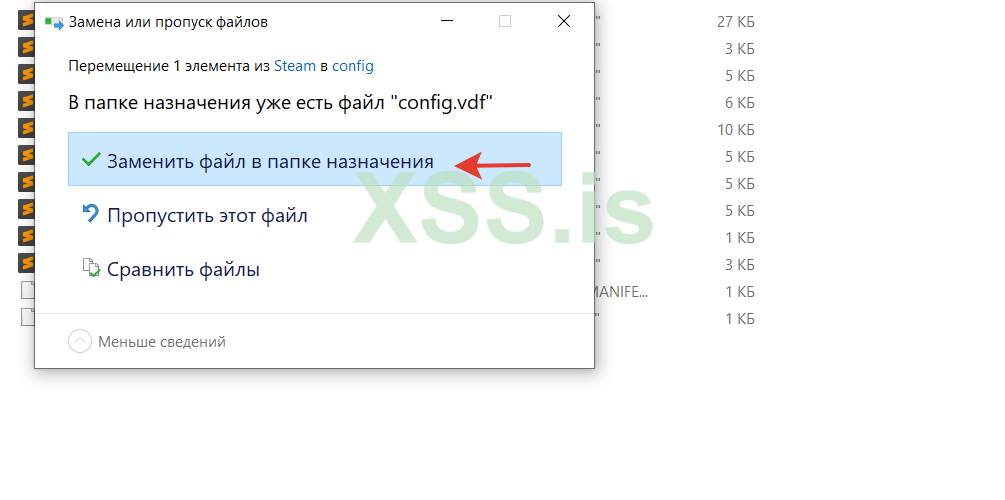Click the Sublime file icon in 27 КБ row
Screen dimensions: 1005x500
point(26,21)
